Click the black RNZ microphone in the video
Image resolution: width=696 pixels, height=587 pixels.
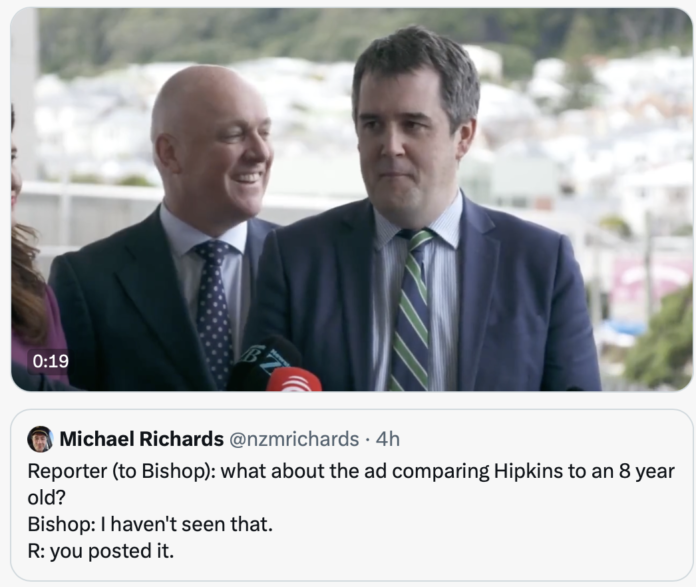264,362
